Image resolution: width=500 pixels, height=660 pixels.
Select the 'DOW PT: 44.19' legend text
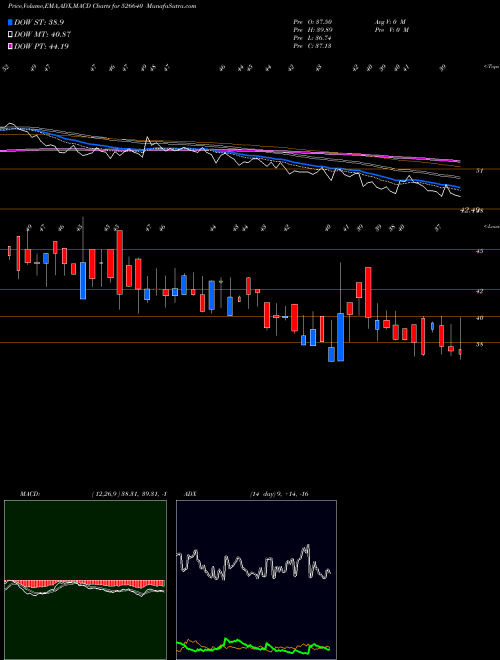(41, 46)
